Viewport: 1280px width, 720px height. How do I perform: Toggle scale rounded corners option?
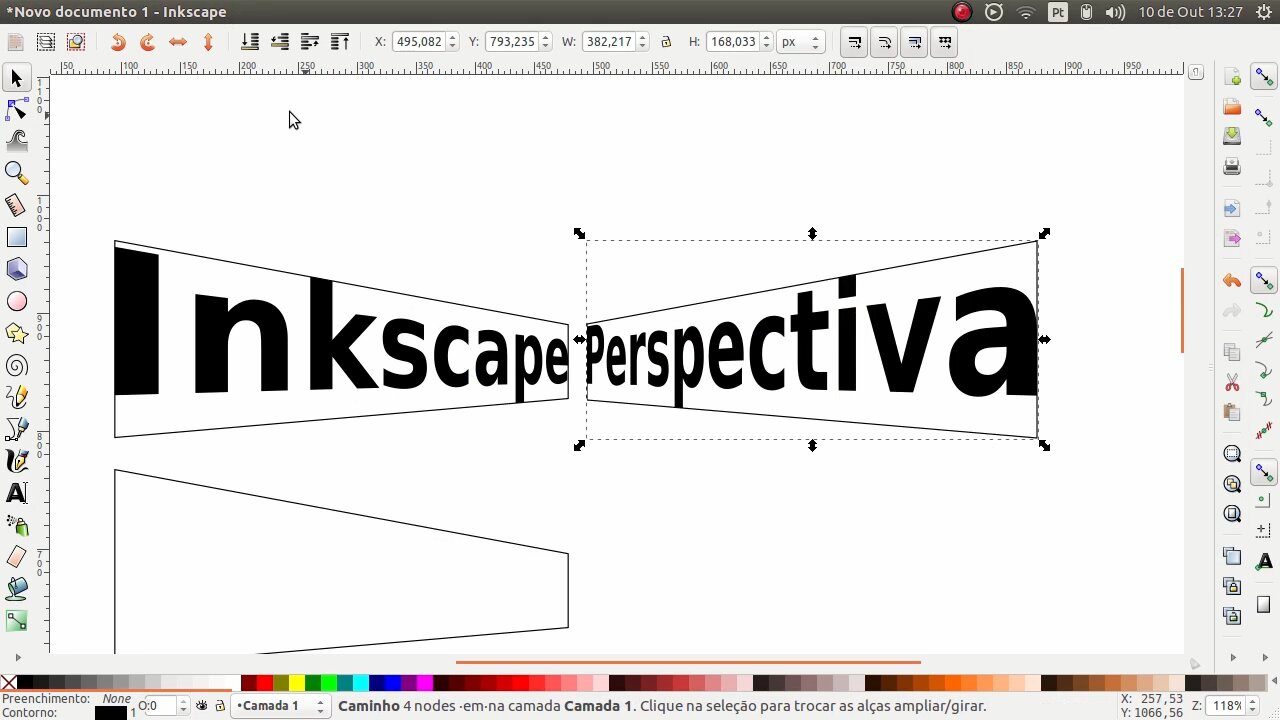click(x=884, y=42)
